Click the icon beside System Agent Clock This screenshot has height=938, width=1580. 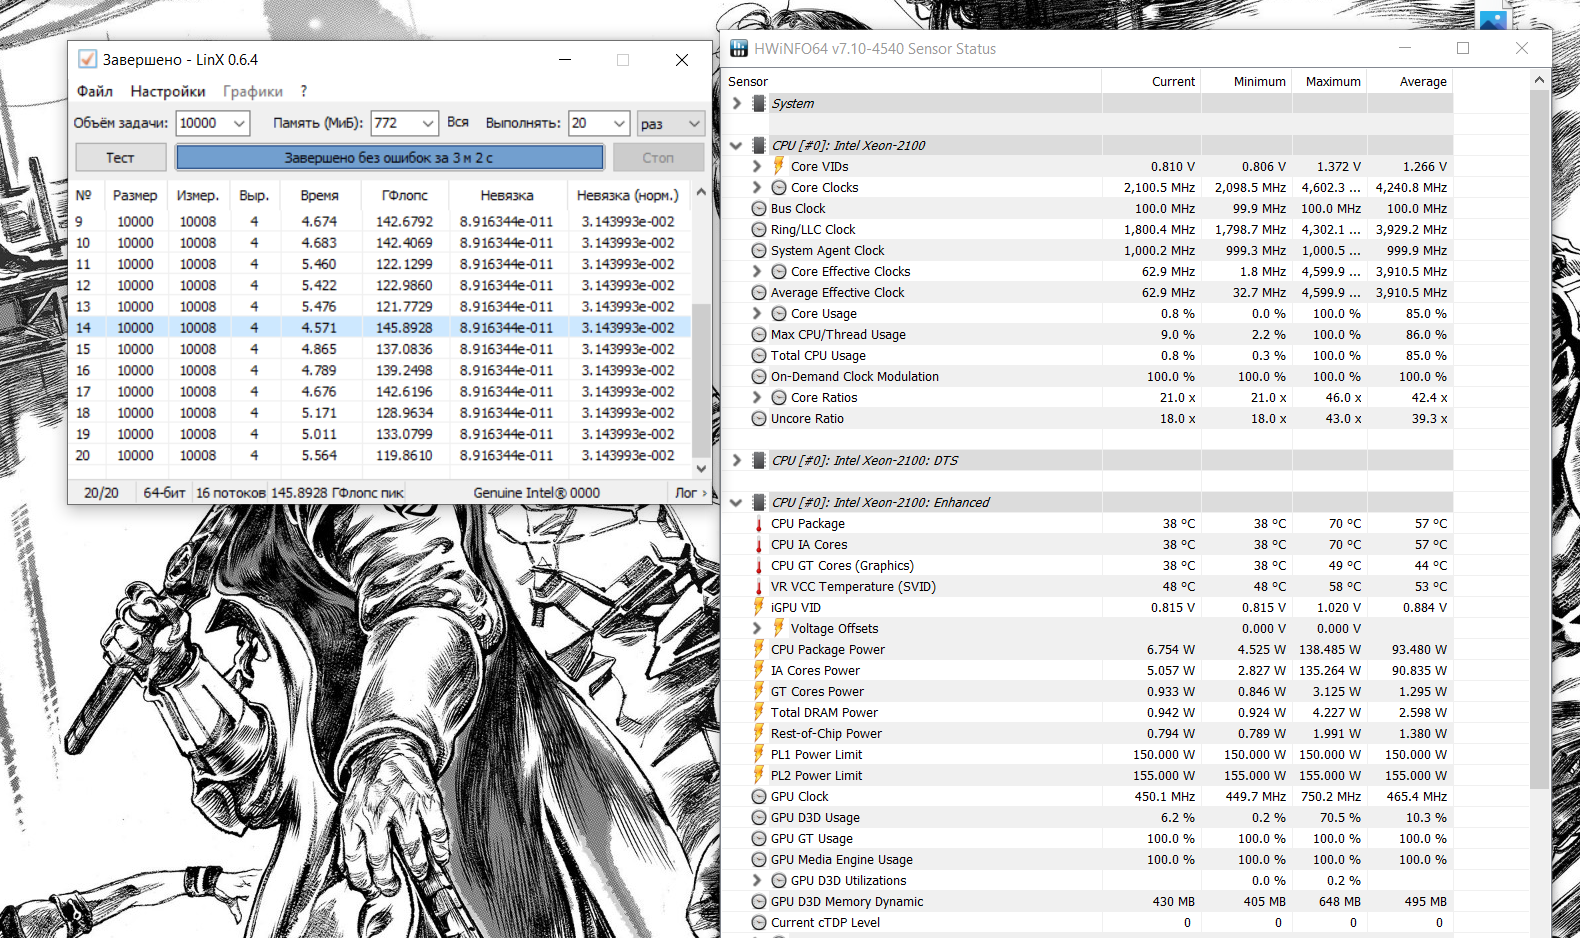coord(759,250)
